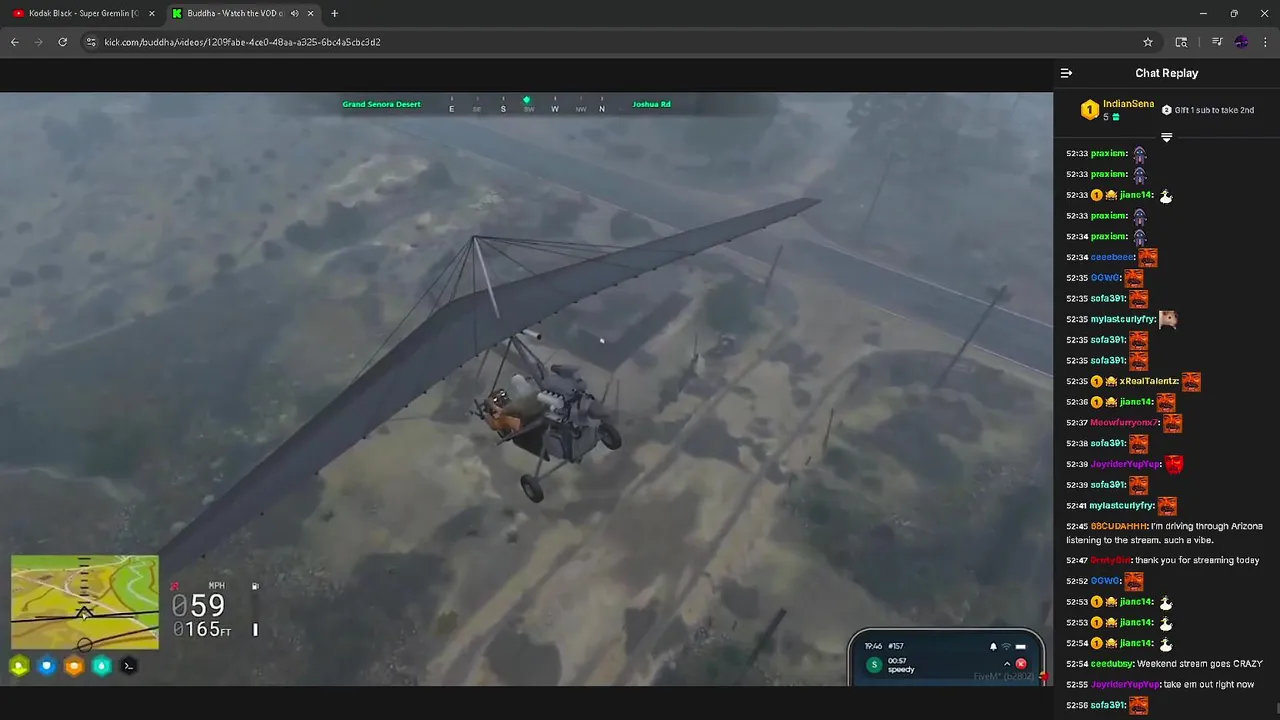Image resolution: width=1280 pixels, height=720 pixels.
Task: Click the 'Joshua Rd' street label
Action: tap(651, 104)
